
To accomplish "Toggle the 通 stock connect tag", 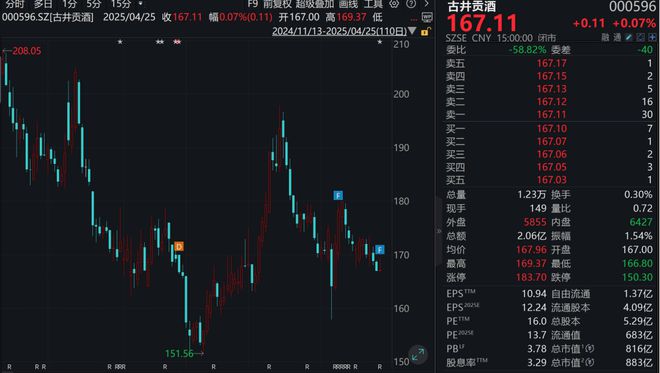I will click(617, 37).
